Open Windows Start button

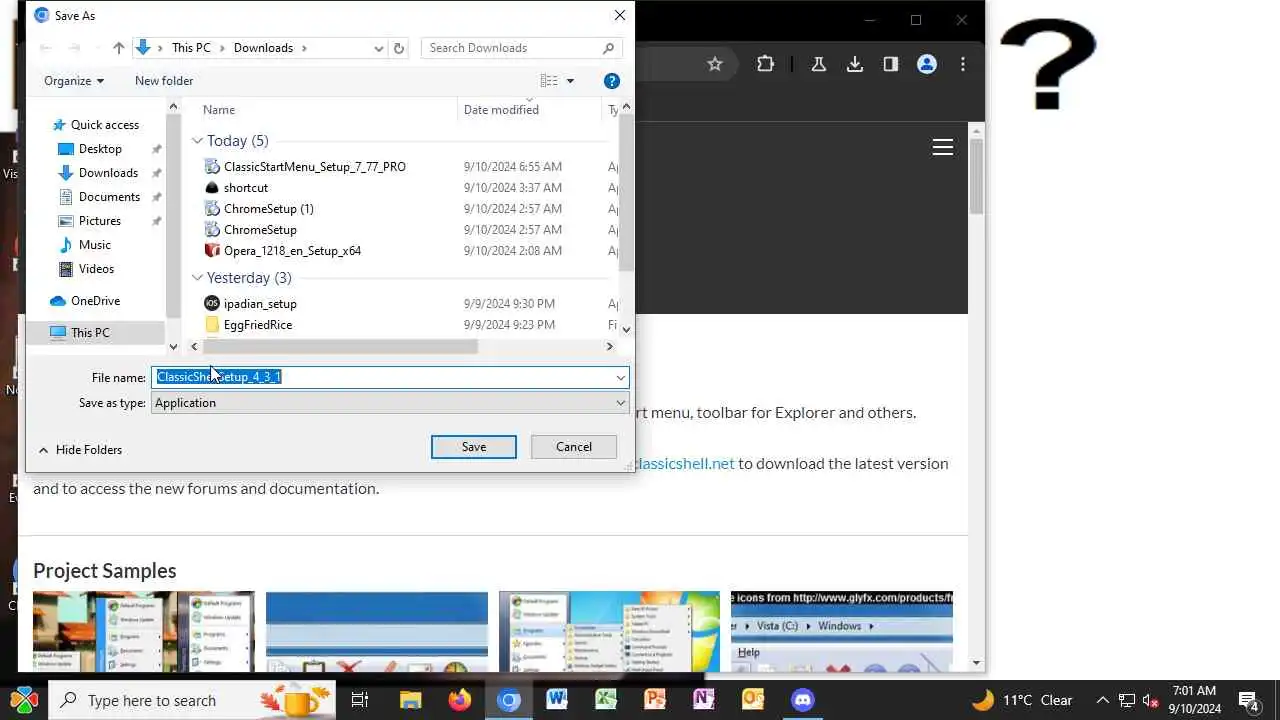click(24, 700)
